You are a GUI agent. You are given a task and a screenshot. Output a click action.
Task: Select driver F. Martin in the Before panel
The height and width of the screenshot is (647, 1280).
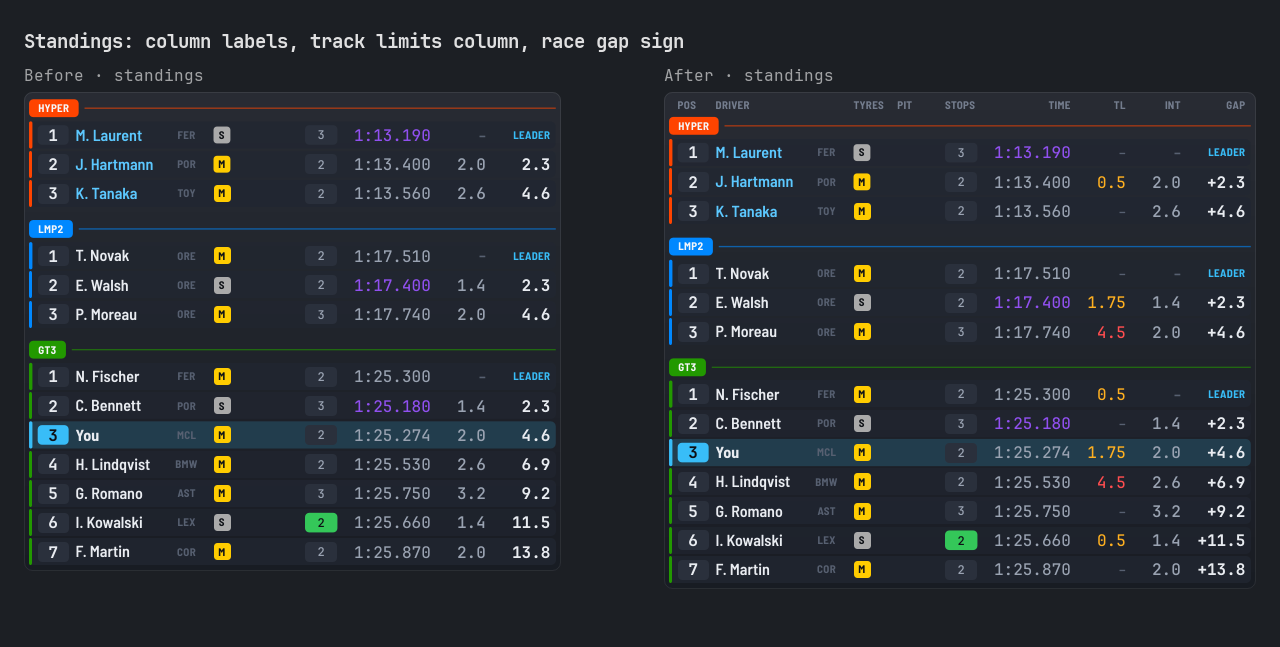pos(103,551)
